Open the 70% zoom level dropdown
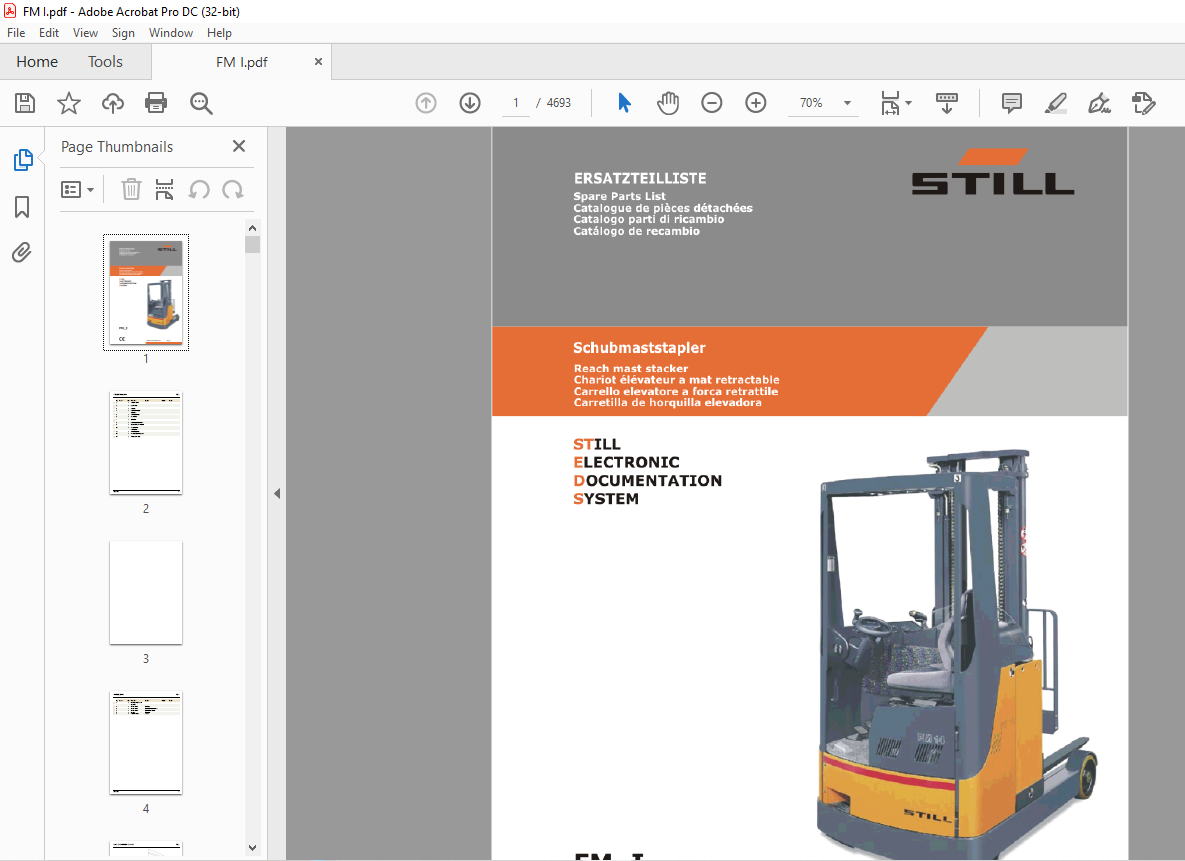1185x861 pixels. [847, 103]
